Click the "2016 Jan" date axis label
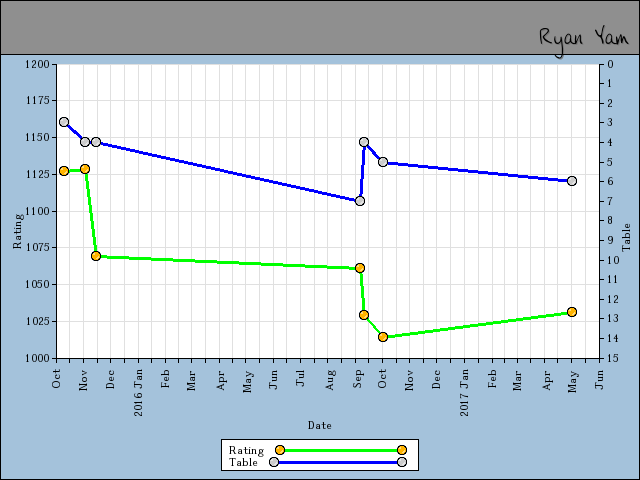Viewport: 640px width, 480px height. 138,392
